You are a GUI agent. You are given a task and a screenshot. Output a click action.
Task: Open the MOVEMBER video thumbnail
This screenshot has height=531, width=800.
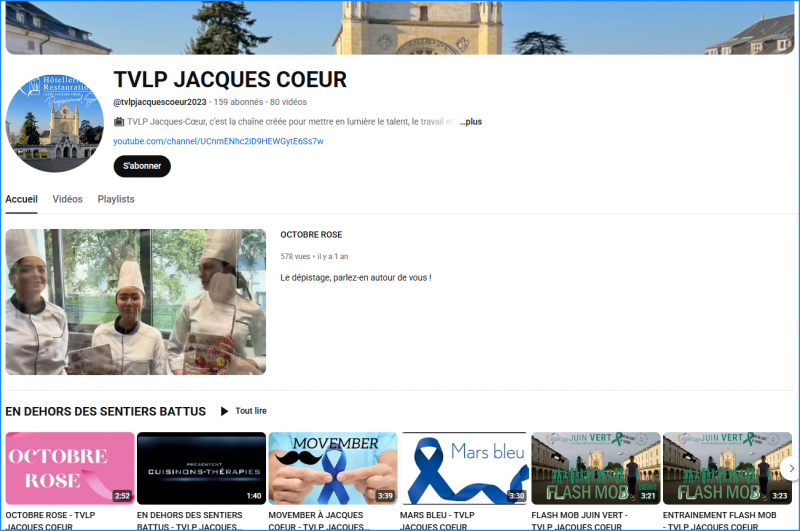tap(333, 468)
